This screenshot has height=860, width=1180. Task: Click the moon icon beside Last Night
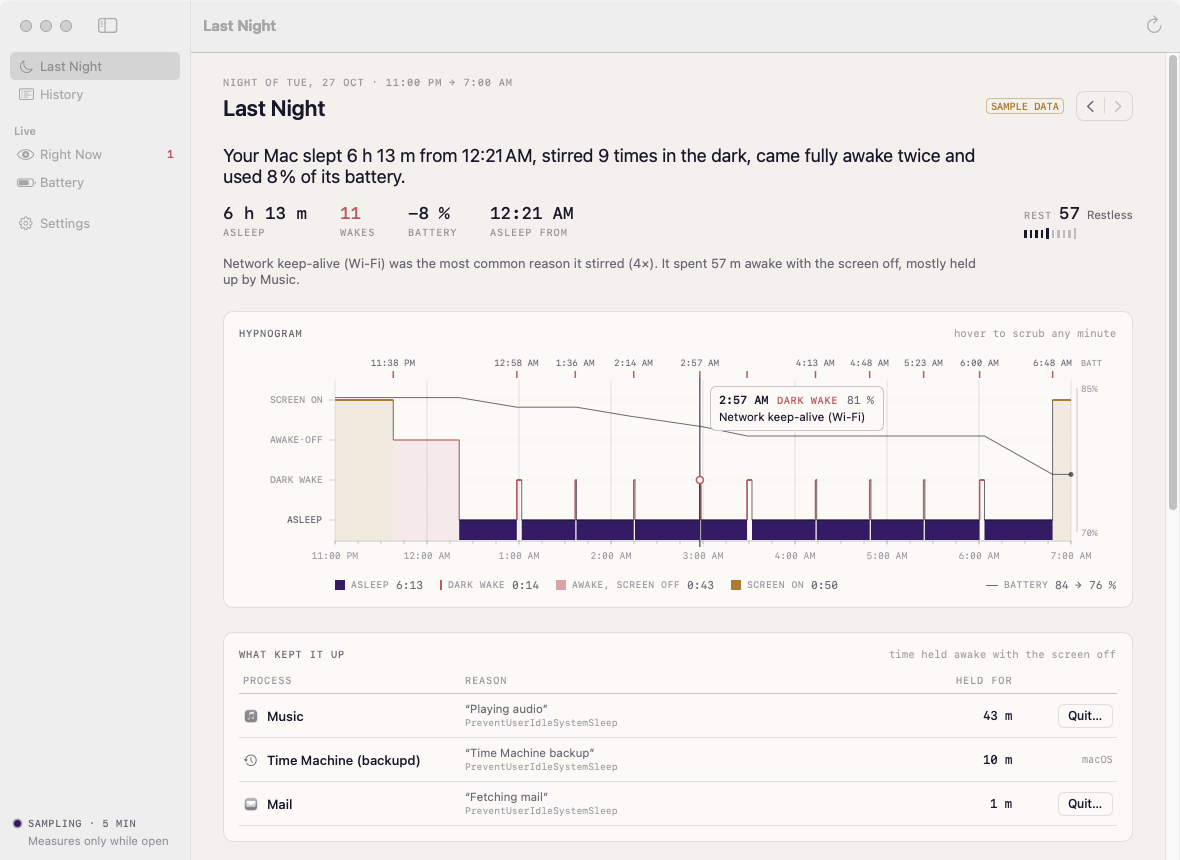click(x=26, y=66)
